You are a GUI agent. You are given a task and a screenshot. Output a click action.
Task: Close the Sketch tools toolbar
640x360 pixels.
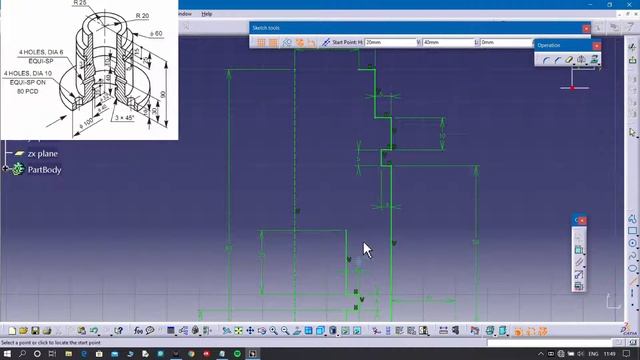pos(586,28)
